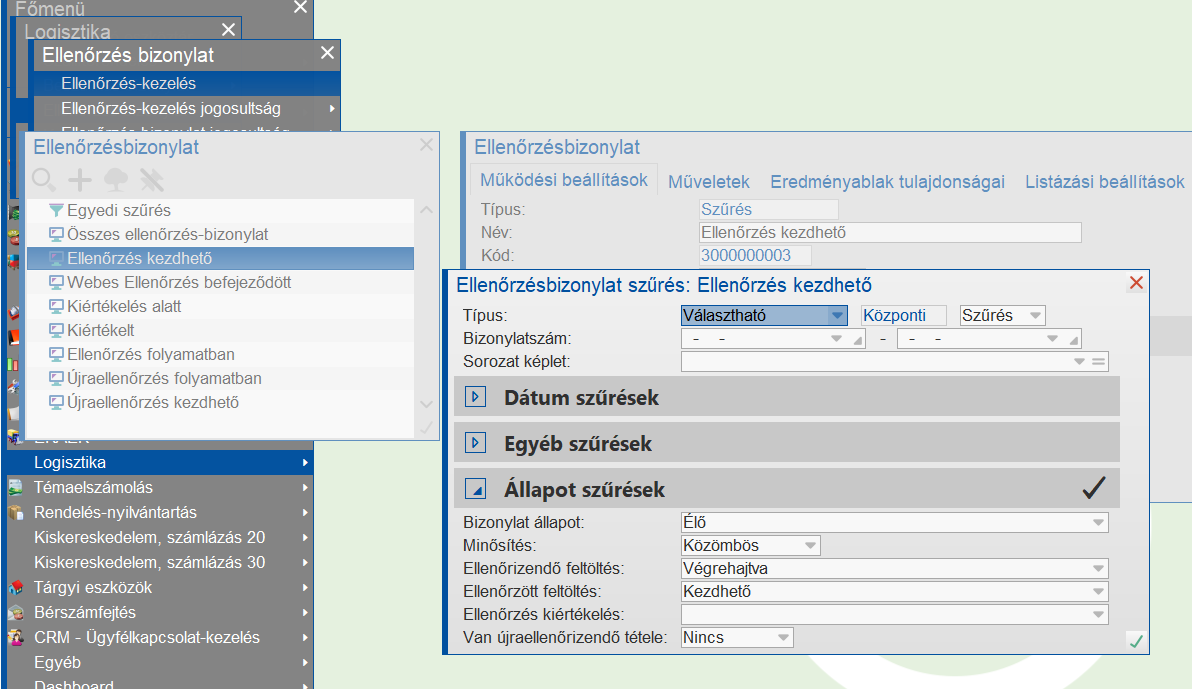Click the CRM Ügyfélkapcsolat-kezelés menu icon
Screen dimensions: 1192x689
[x=15, y=637]
